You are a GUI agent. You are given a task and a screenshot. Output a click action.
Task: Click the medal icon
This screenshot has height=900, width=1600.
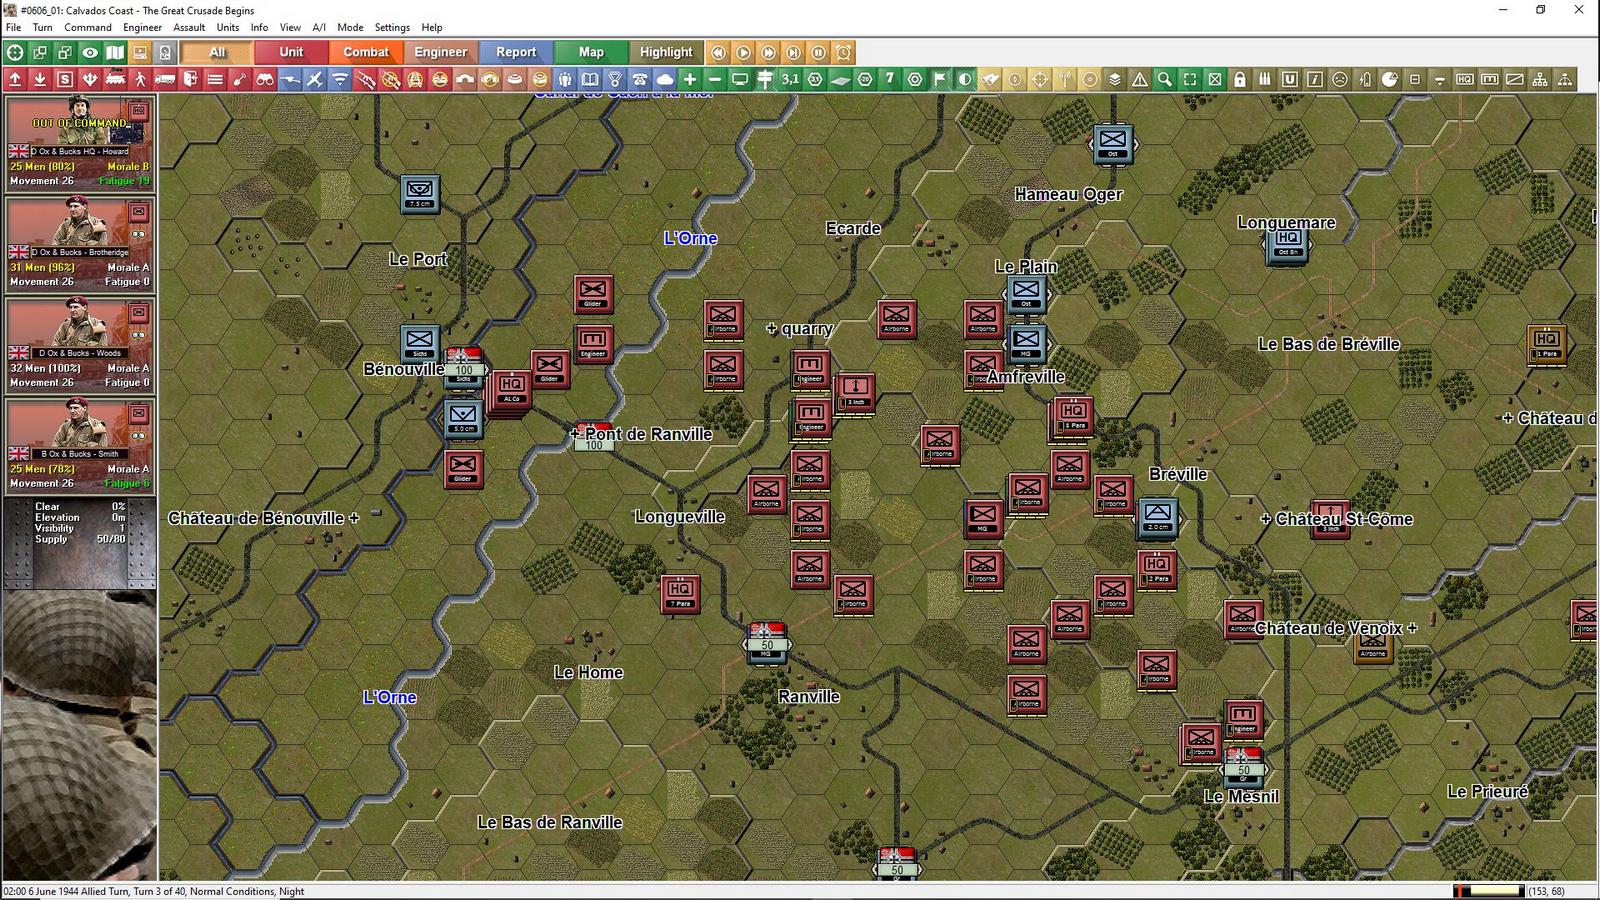(615, 79)
